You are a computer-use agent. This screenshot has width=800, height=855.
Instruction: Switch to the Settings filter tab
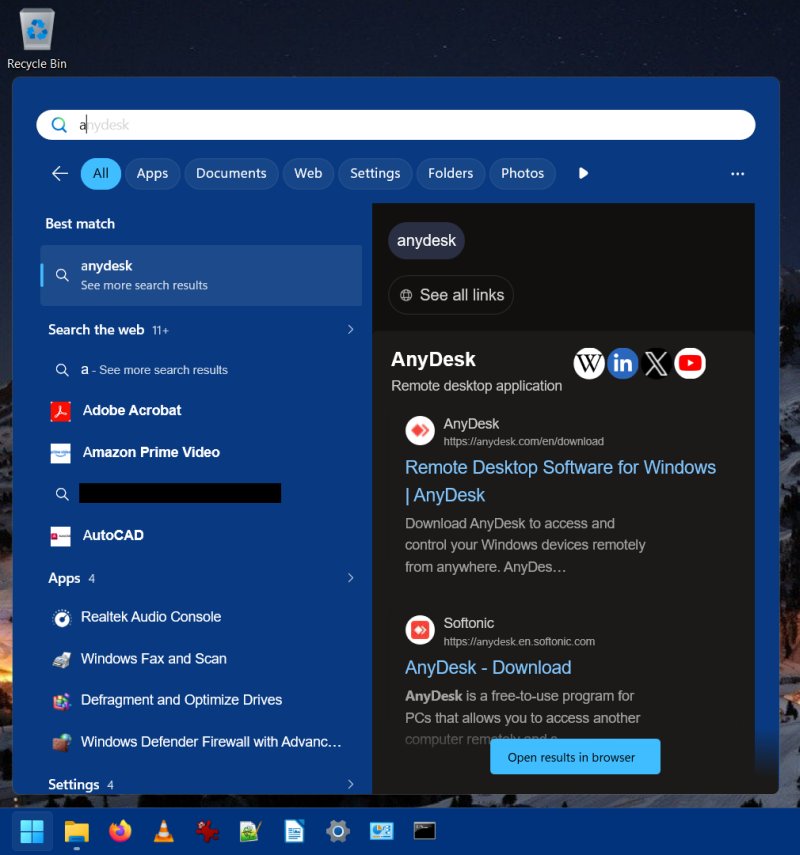click(x=375, y=173)
